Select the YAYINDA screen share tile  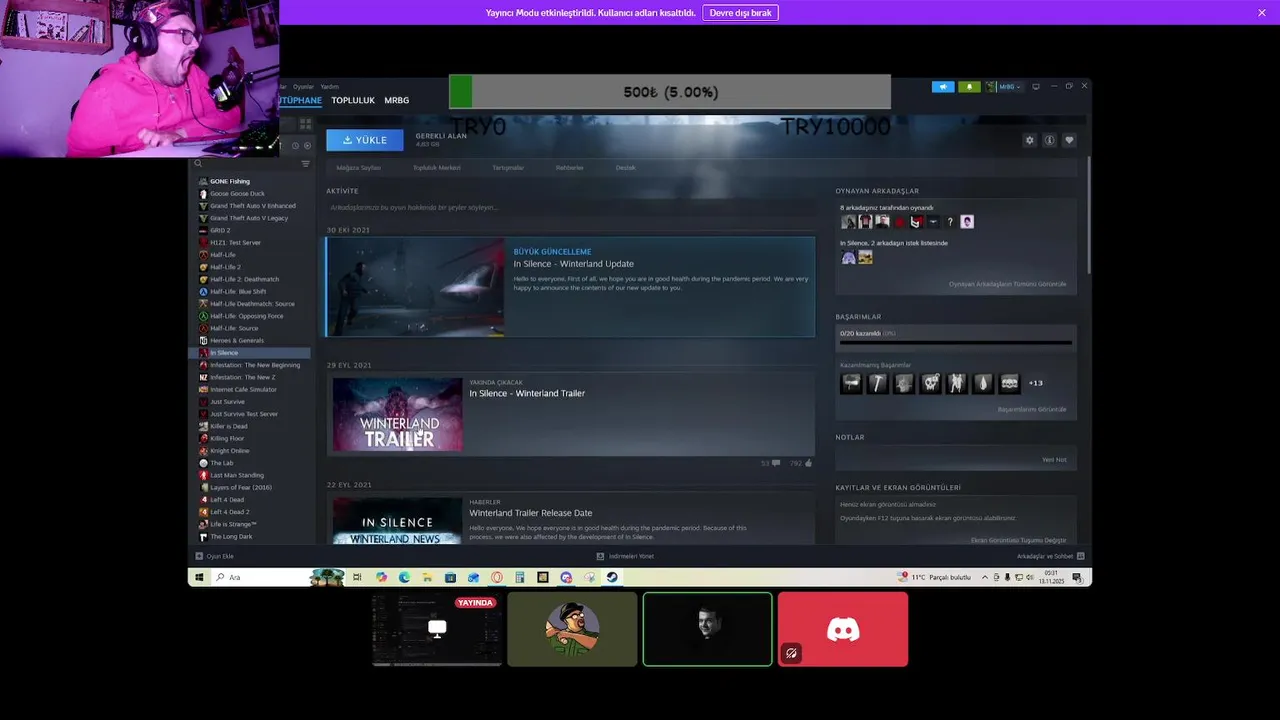(x=437, y=629)
